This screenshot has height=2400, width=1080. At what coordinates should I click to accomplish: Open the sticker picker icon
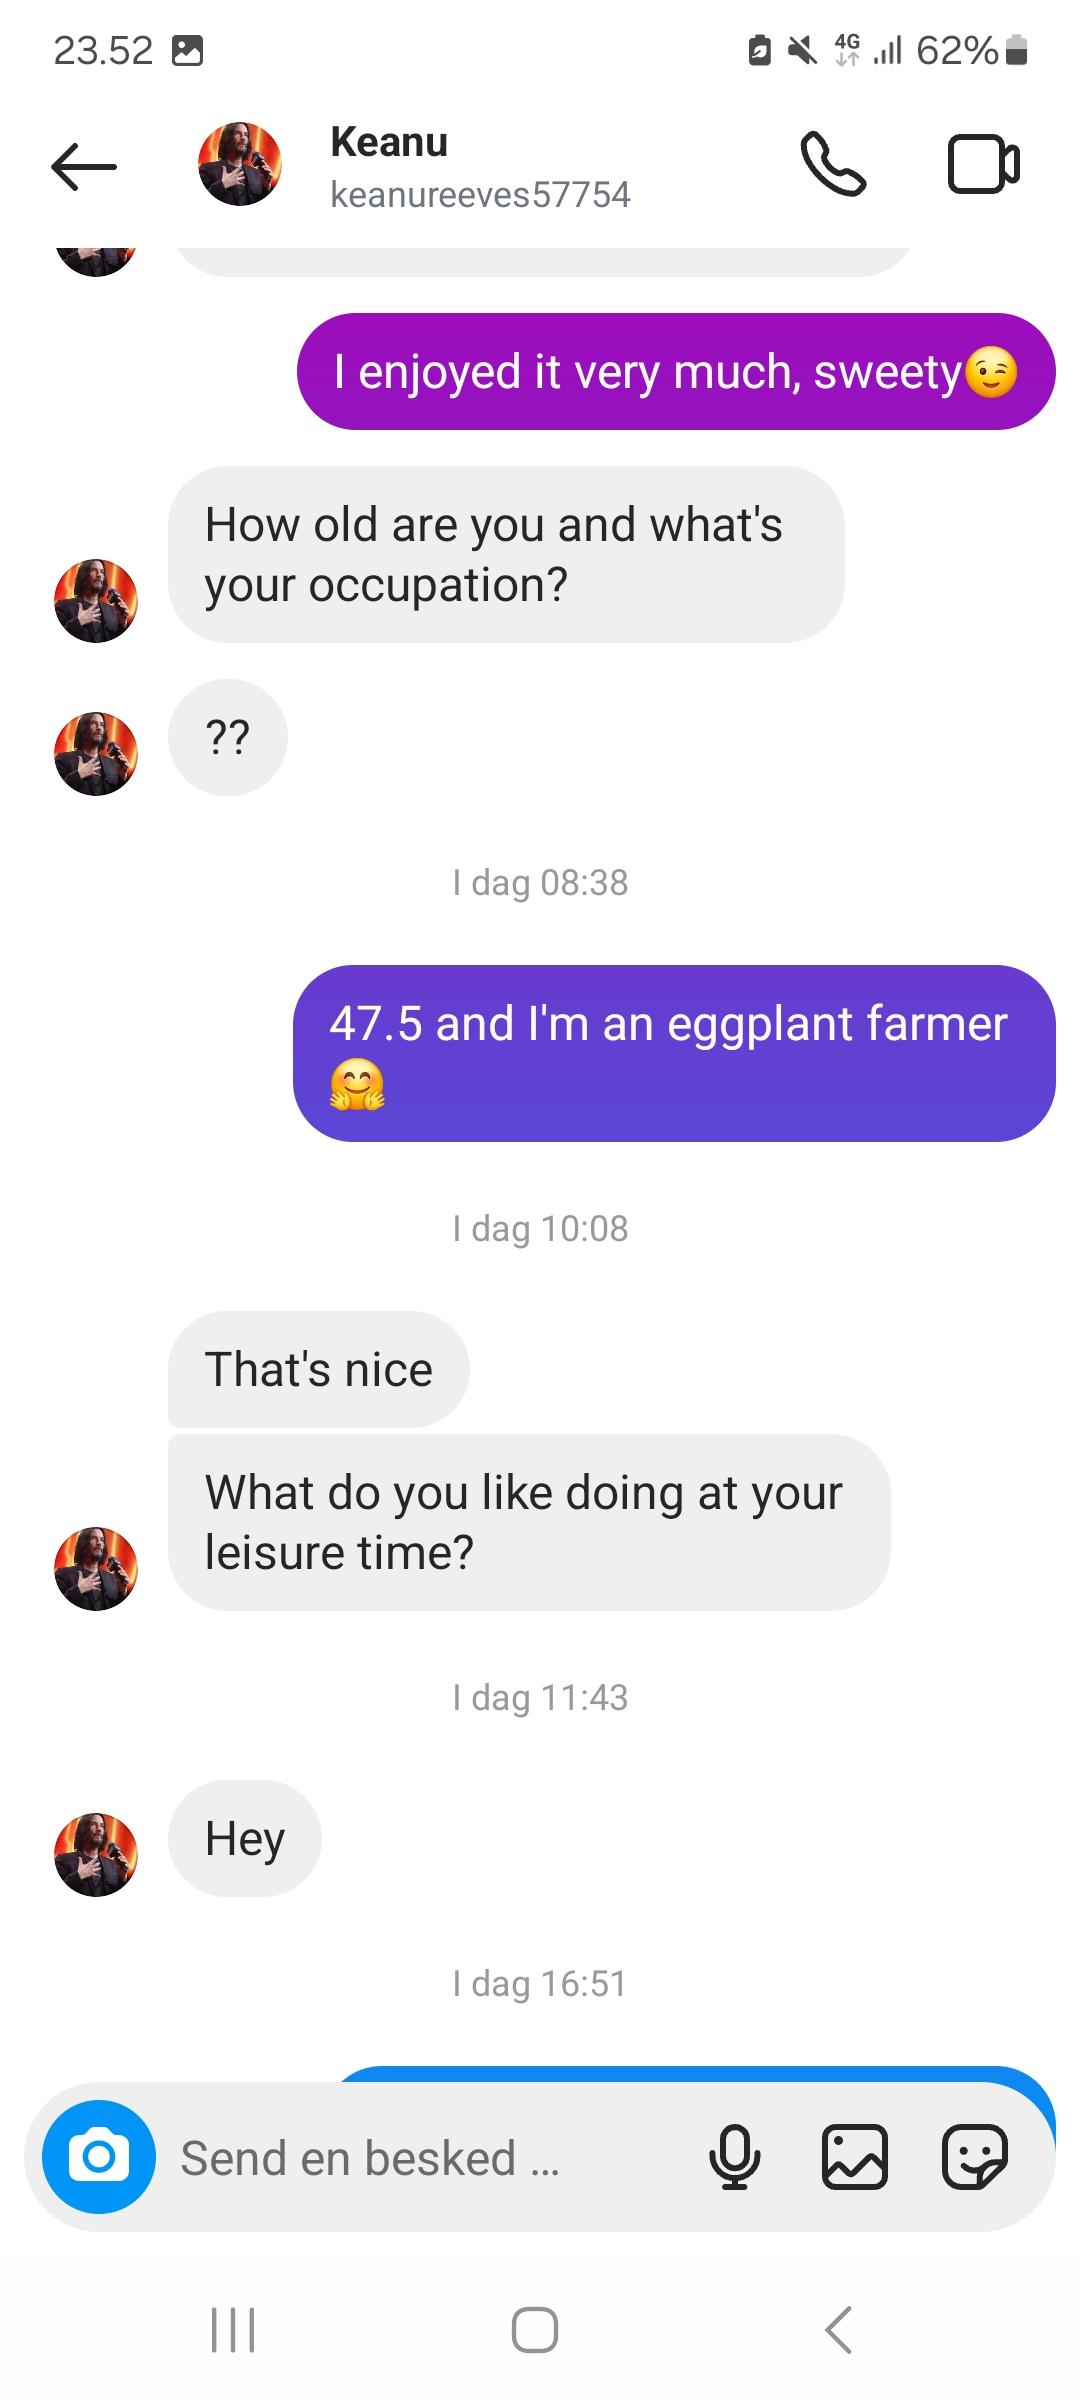(x=974, y=2157)
